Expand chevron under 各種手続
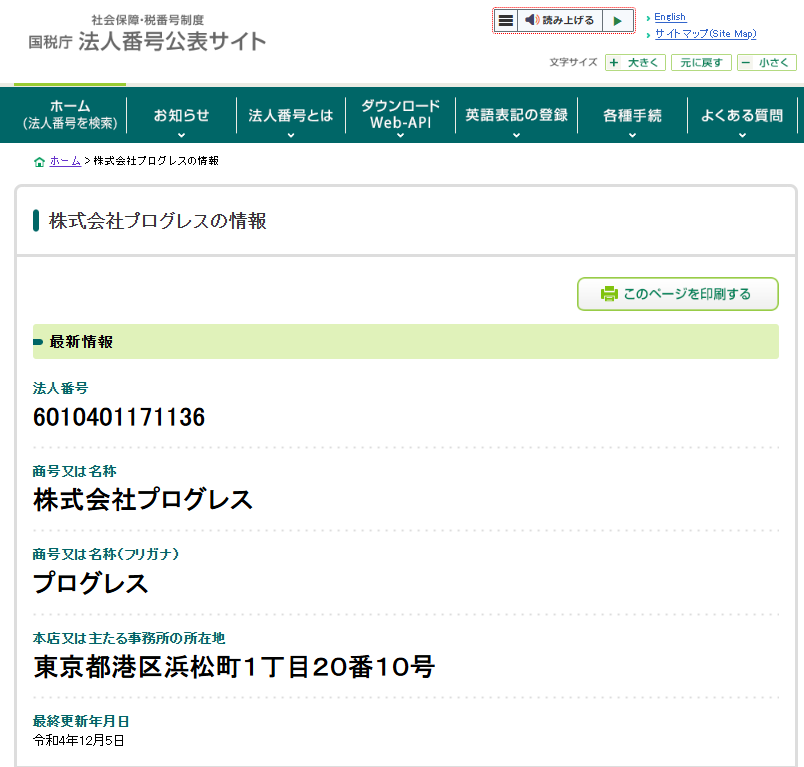 pyautogui.click(x=632, y=135)
